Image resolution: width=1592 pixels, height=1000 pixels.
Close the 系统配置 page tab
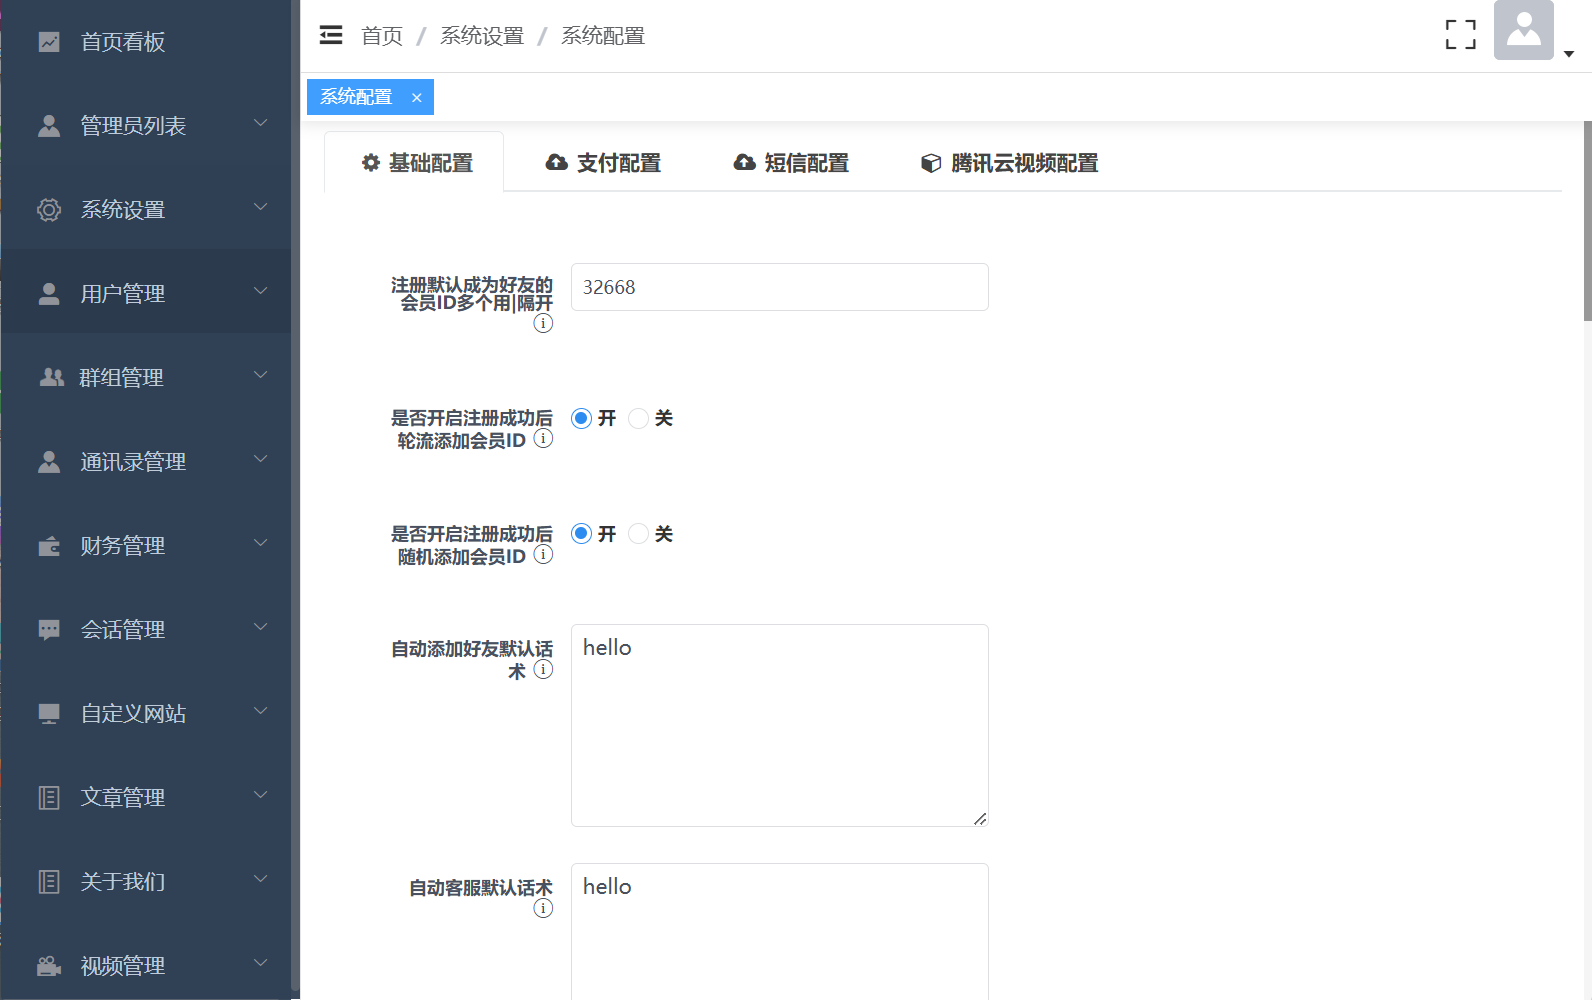(x=417, y=98)
